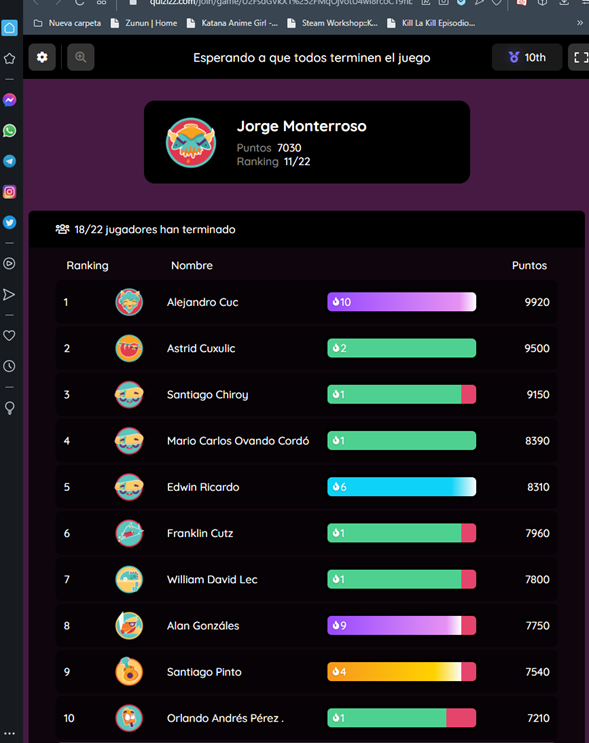589x743 pixels.
Task: Click the 18/22 jugadores han terminado text
Action: click(154, 229)
